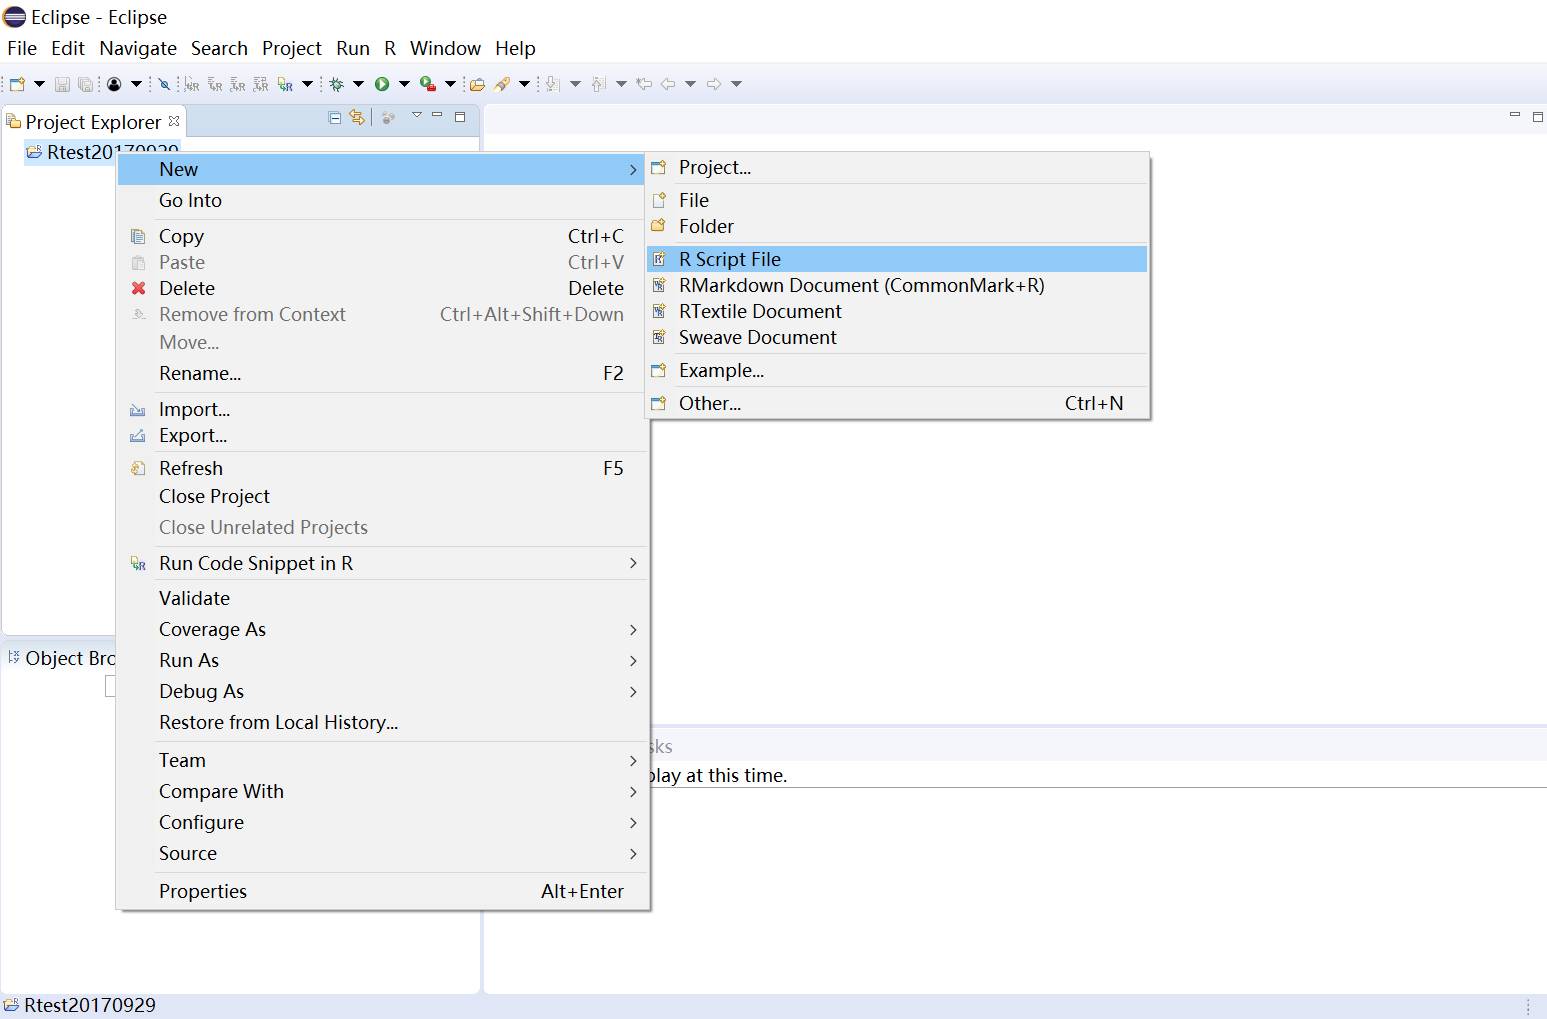
Task: Expand the Debug As submenu
Action: [382, 691]
